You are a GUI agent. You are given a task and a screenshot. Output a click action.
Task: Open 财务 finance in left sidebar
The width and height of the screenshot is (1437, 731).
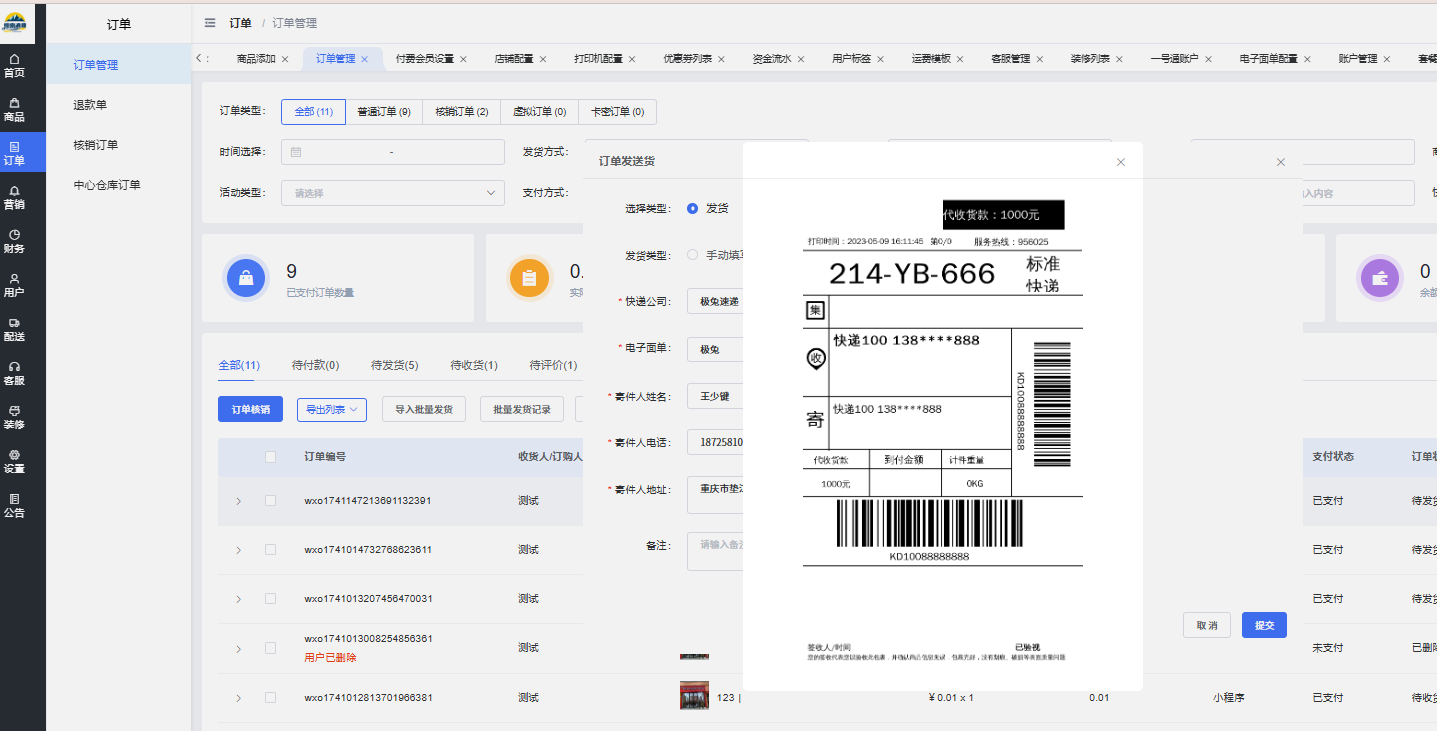[14, 241]
